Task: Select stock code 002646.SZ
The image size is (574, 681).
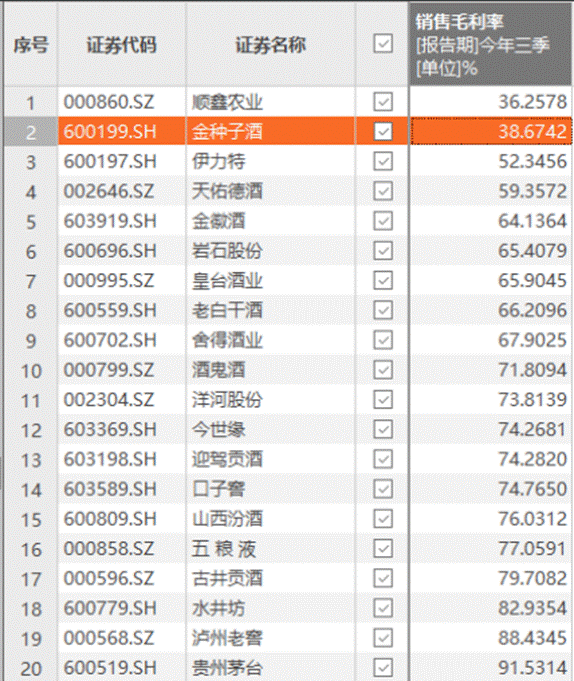Action: pos(109,191)
